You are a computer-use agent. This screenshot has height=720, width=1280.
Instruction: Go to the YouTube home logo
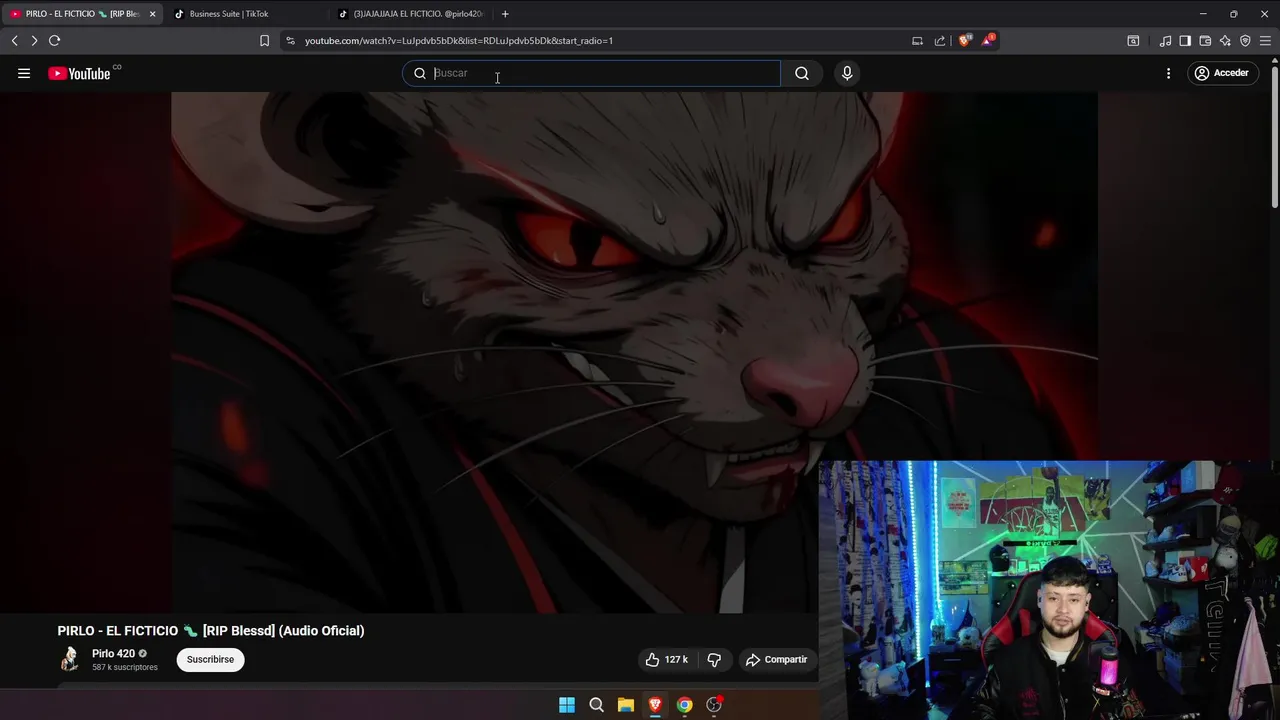coord(79,73)
